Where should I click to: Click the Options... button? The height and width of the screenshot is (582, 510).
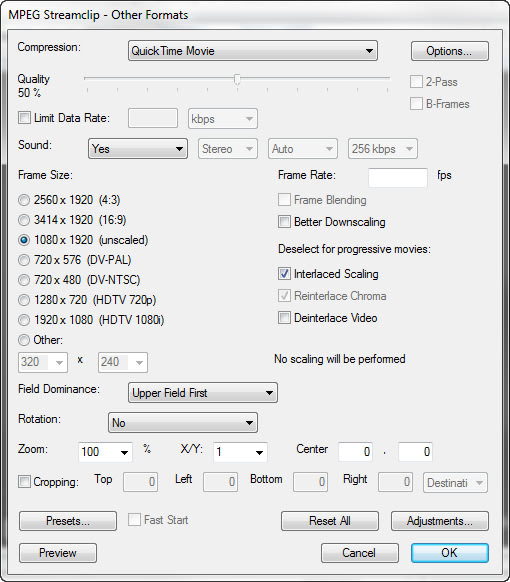449,51
